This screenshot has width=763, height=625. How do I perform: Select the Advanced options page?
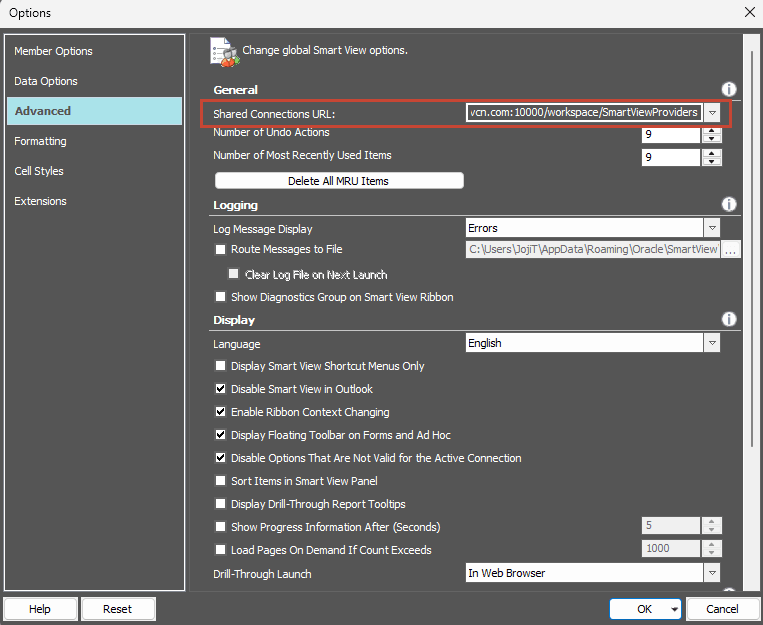pos(94,111)
